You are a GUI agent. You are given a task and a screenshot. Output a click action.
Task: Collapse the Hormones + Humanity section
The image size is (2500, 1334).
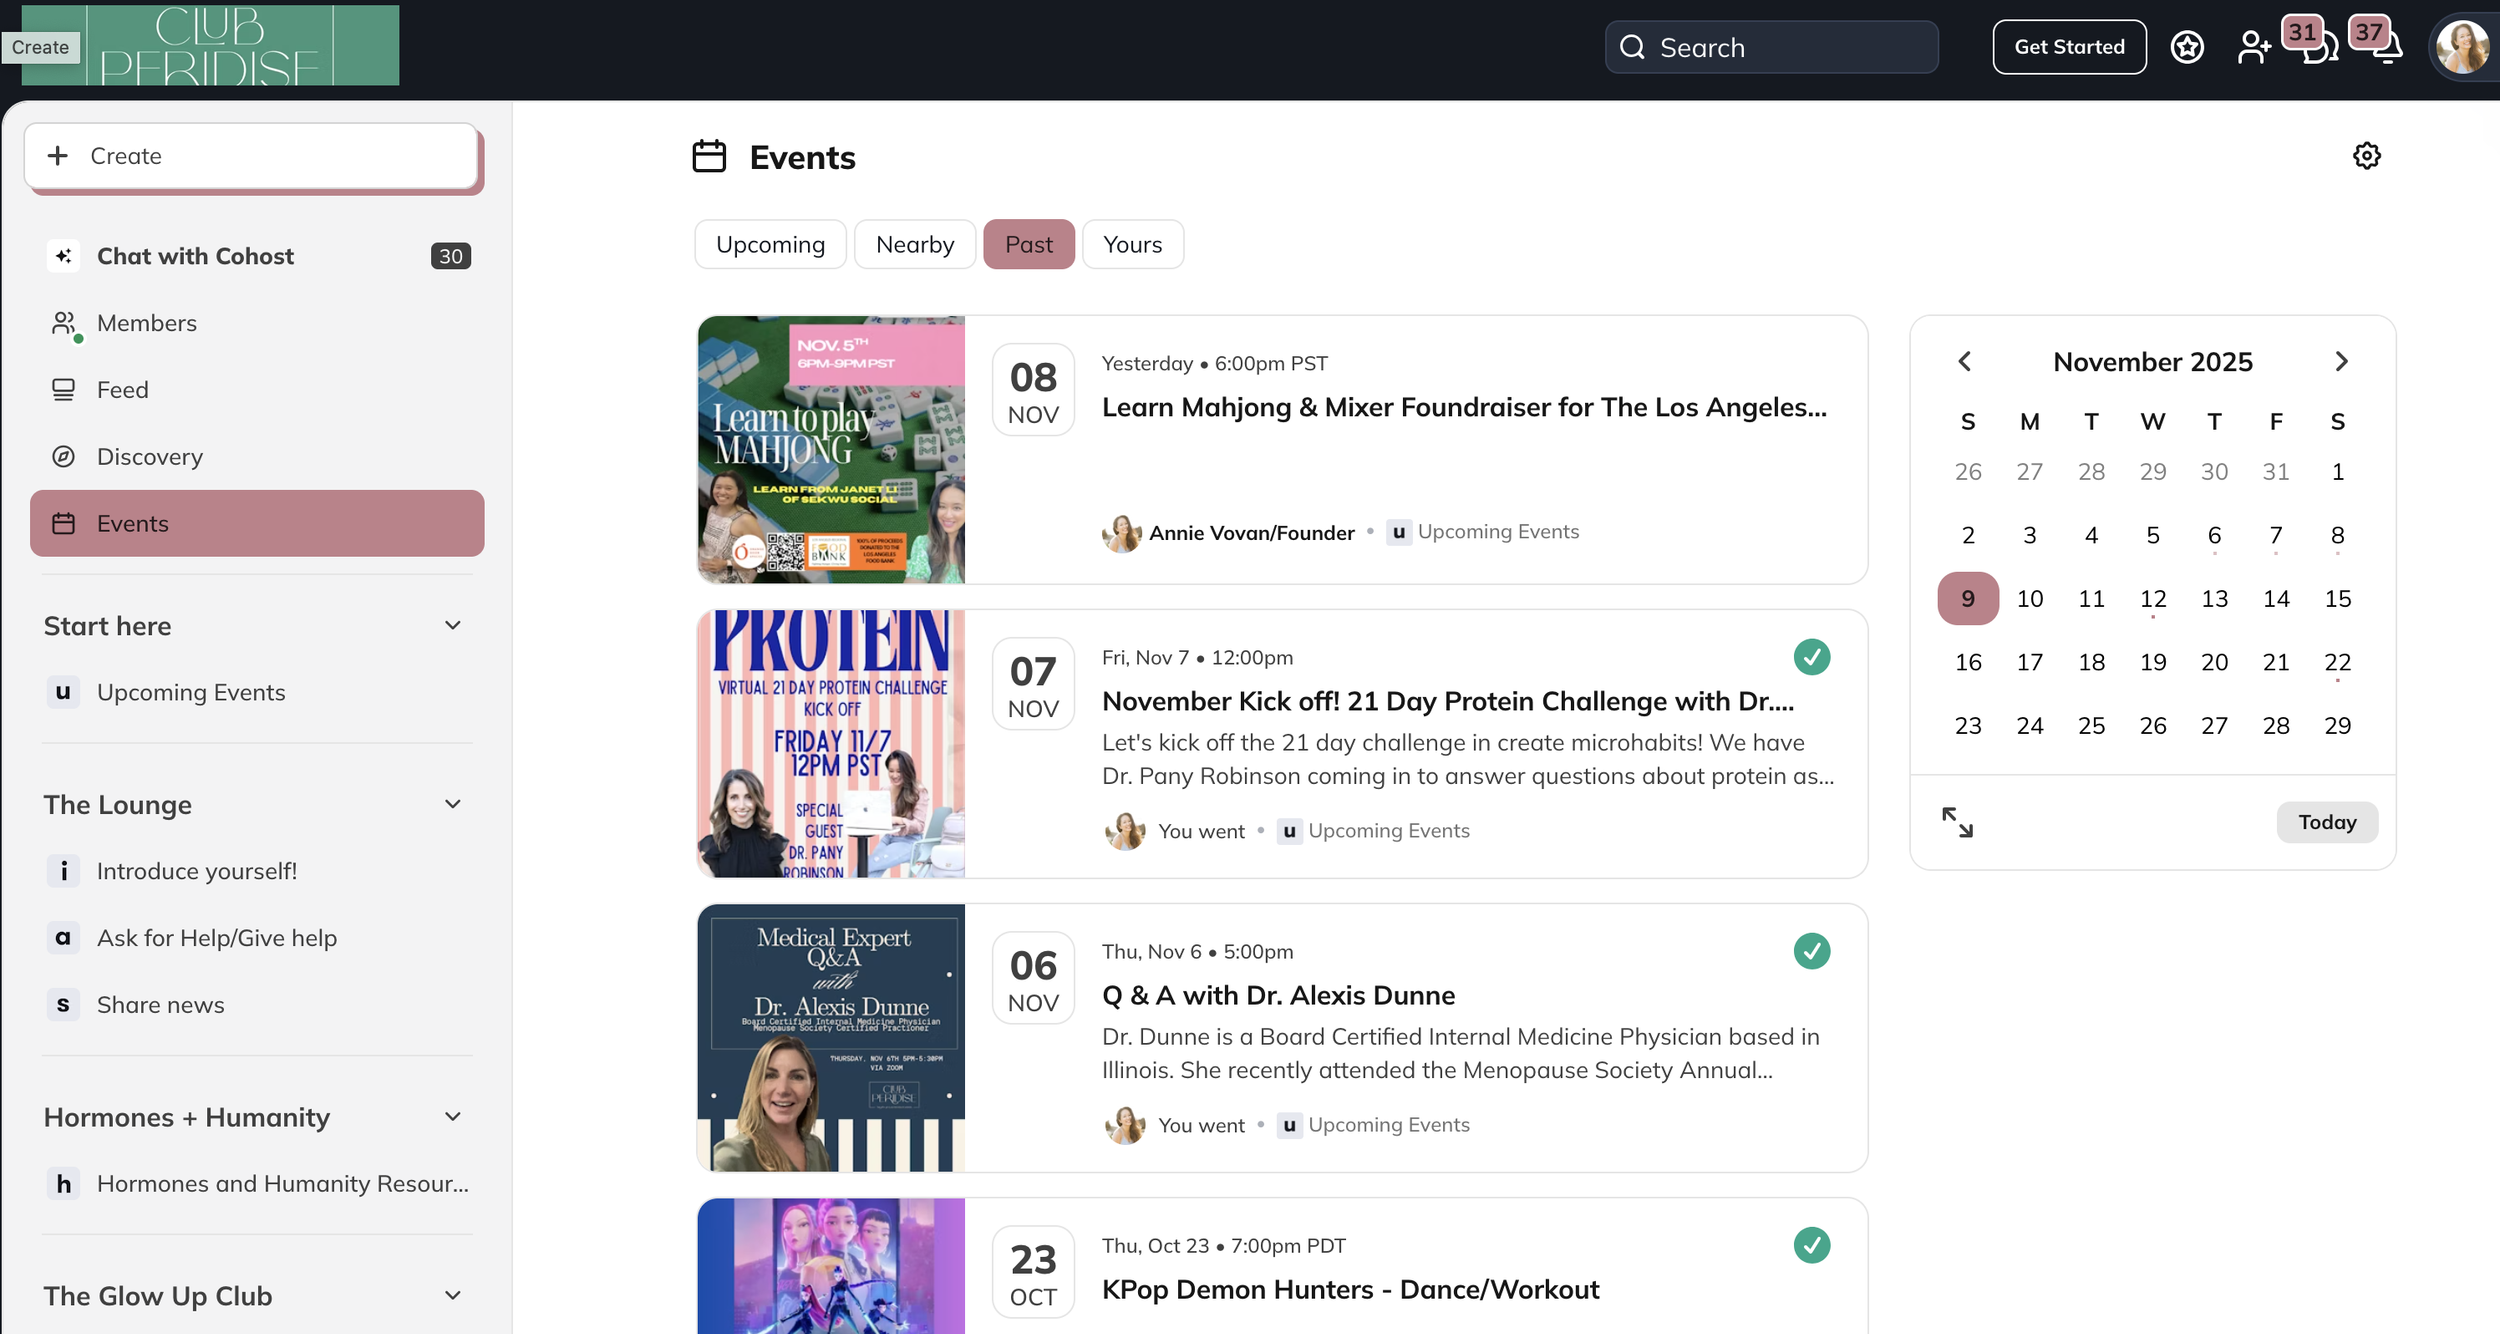(453, 1117)
